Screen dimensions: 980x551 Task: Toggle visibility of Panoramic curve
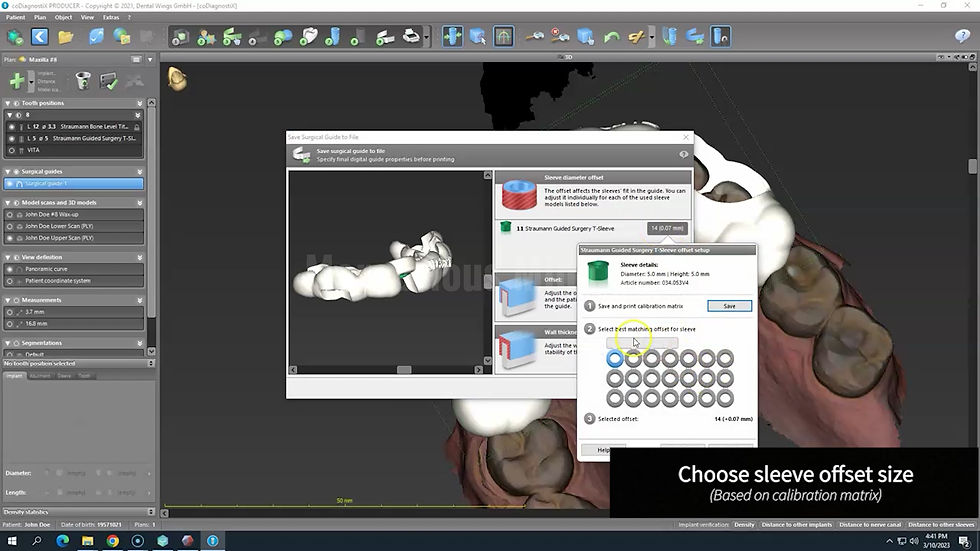[x=9, y=269]
